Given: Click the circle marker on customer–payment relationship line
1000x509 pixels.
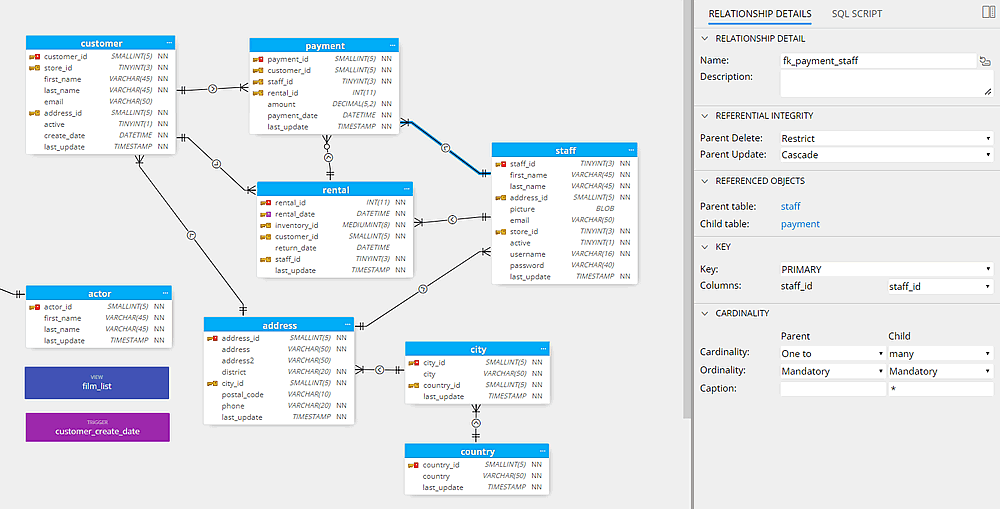Looking at the screenshot, I should (213, 89).
